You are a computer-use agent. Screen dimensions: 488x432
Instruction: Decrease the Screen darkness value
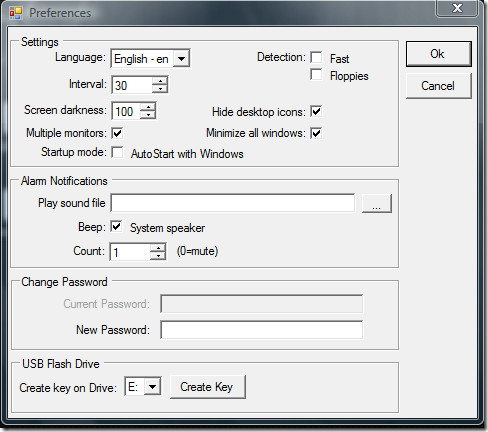[148, 115]
